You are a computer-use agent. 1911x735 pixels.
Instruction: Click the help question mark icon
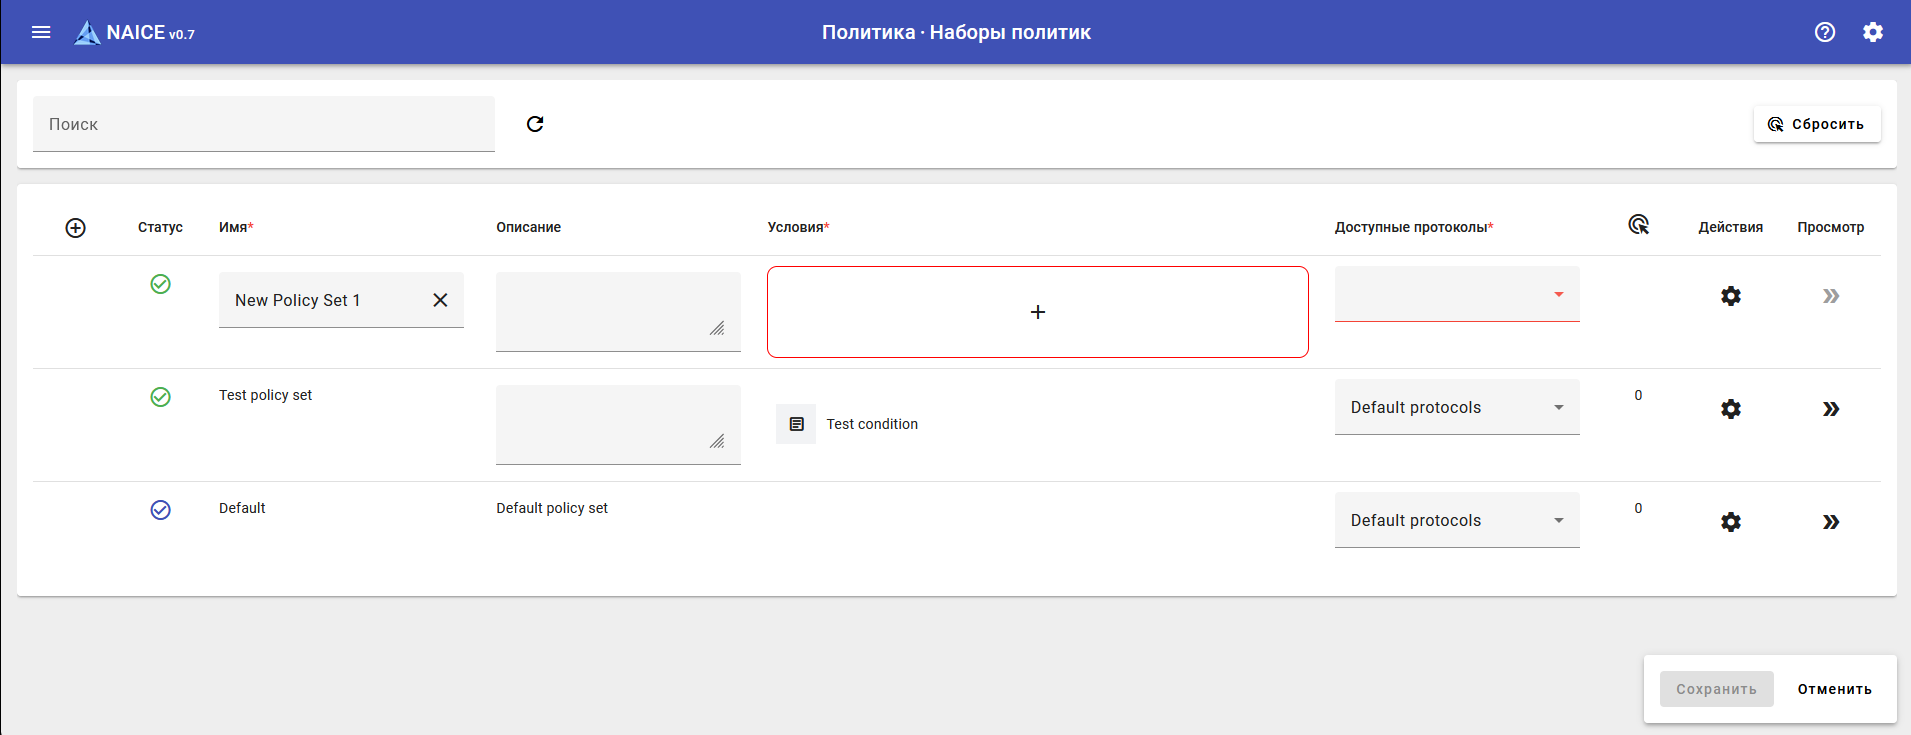coord(1825,32)
